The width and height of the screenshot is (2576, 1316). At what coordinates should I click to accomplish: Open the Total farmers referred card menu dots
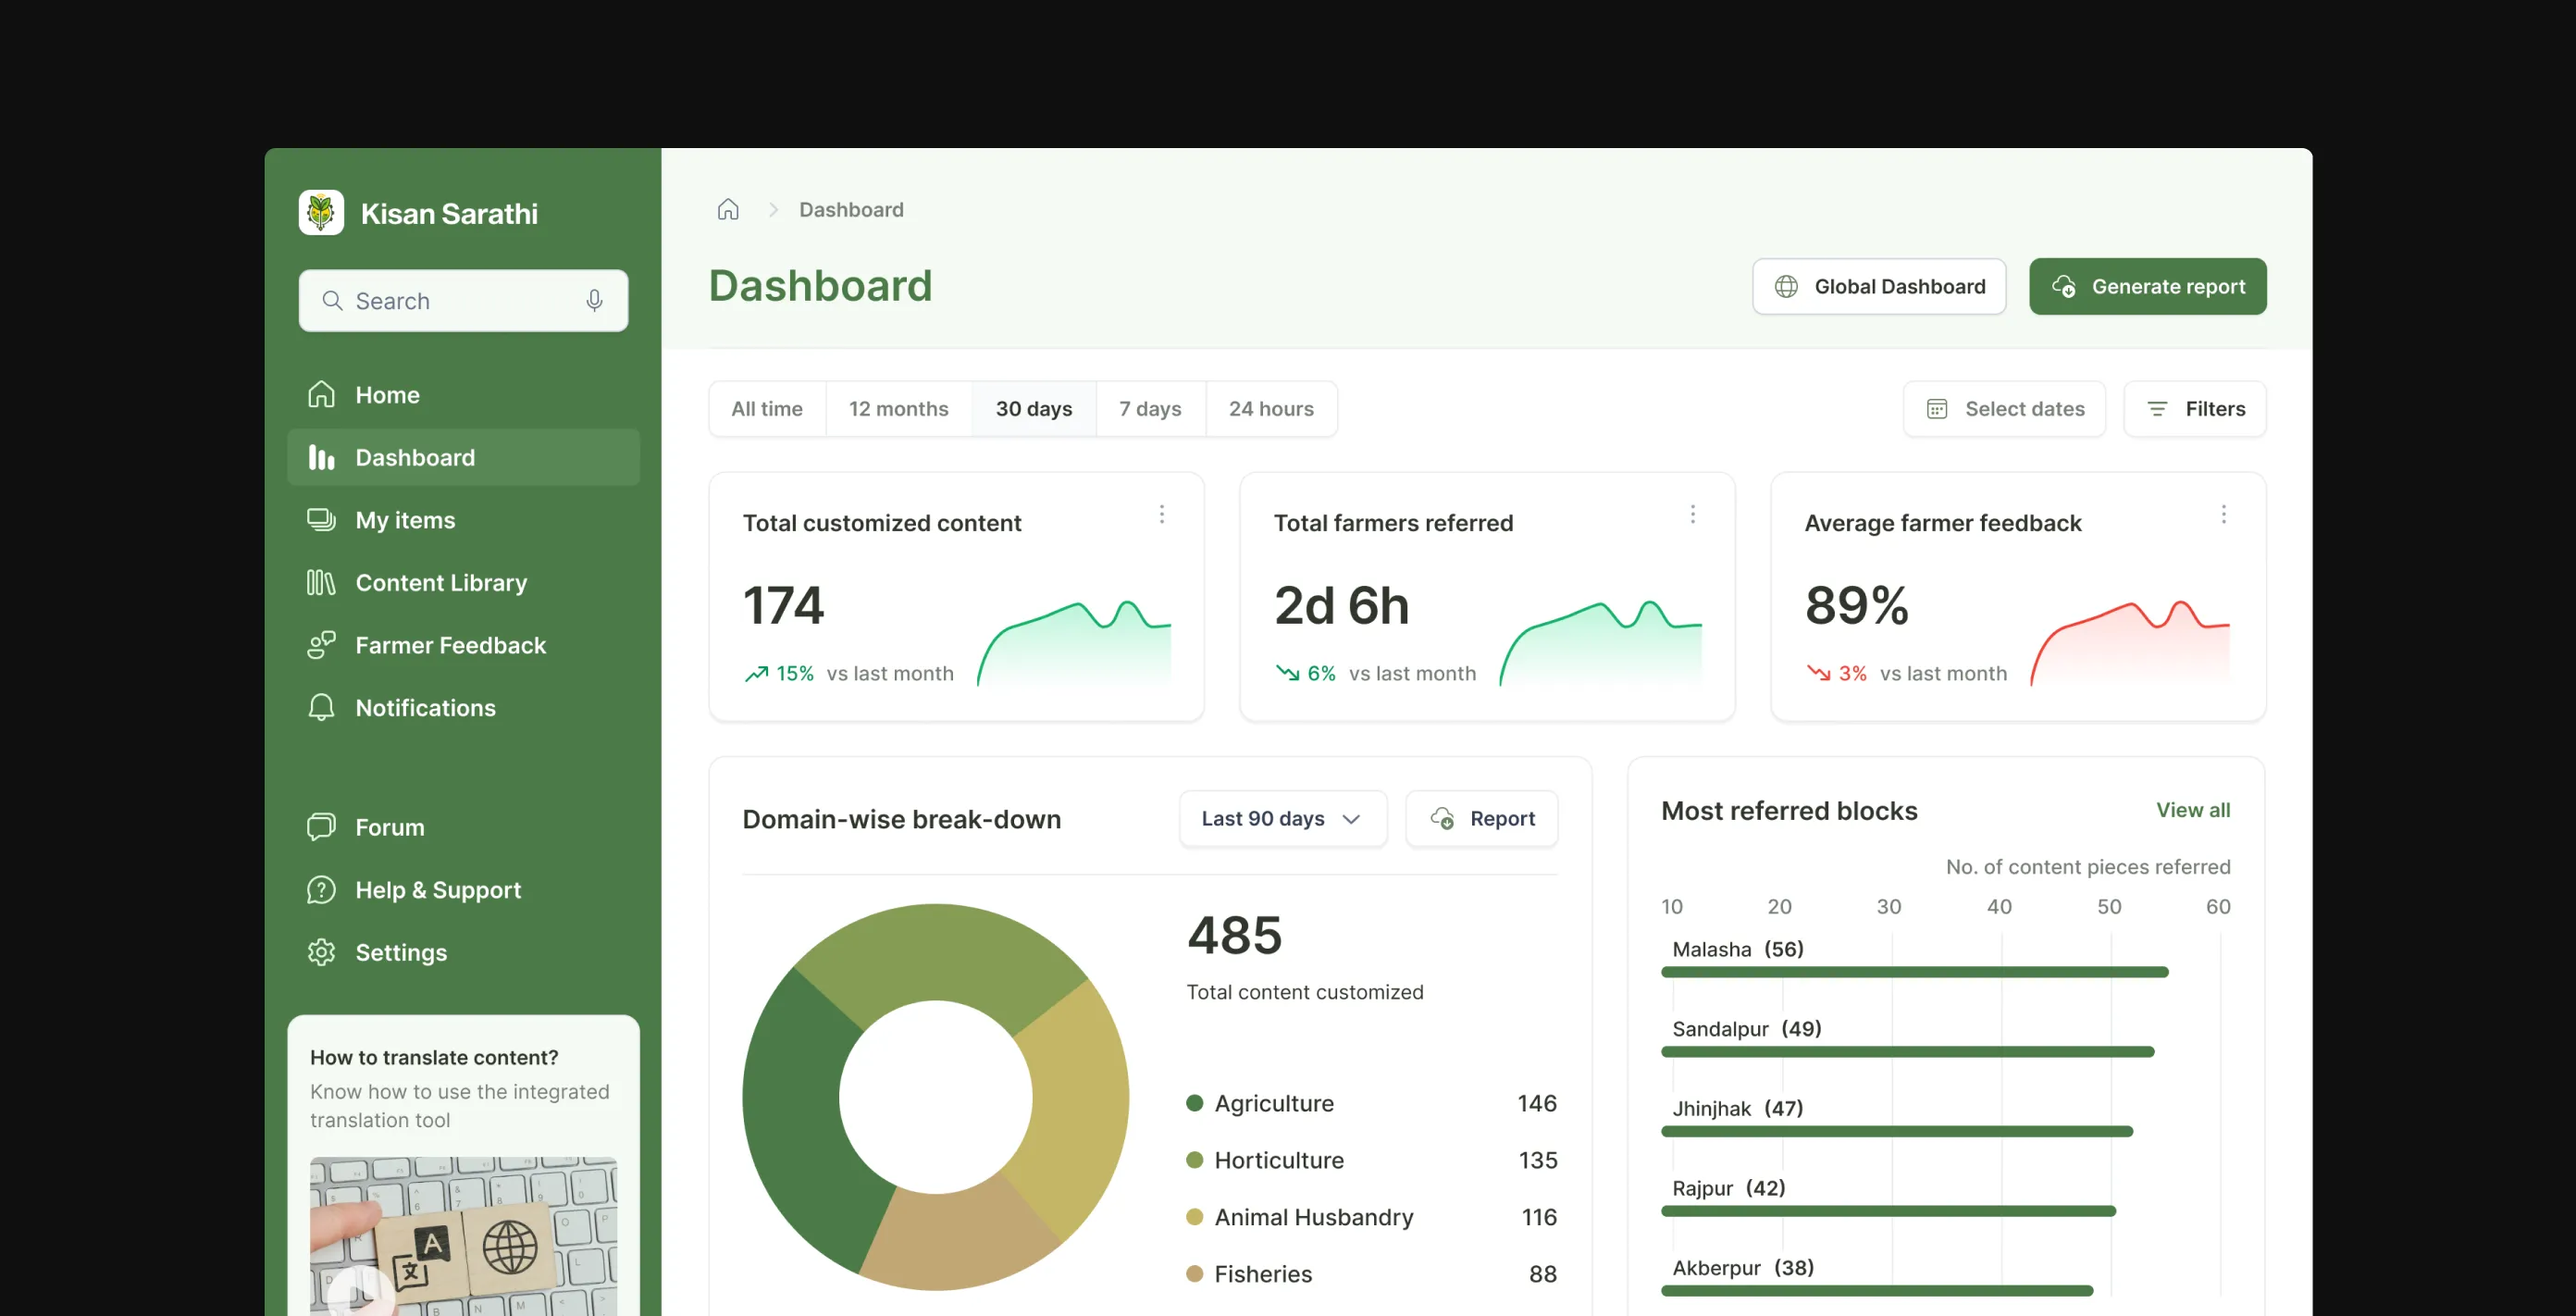pyautogui.click(x=1692, y=514)
